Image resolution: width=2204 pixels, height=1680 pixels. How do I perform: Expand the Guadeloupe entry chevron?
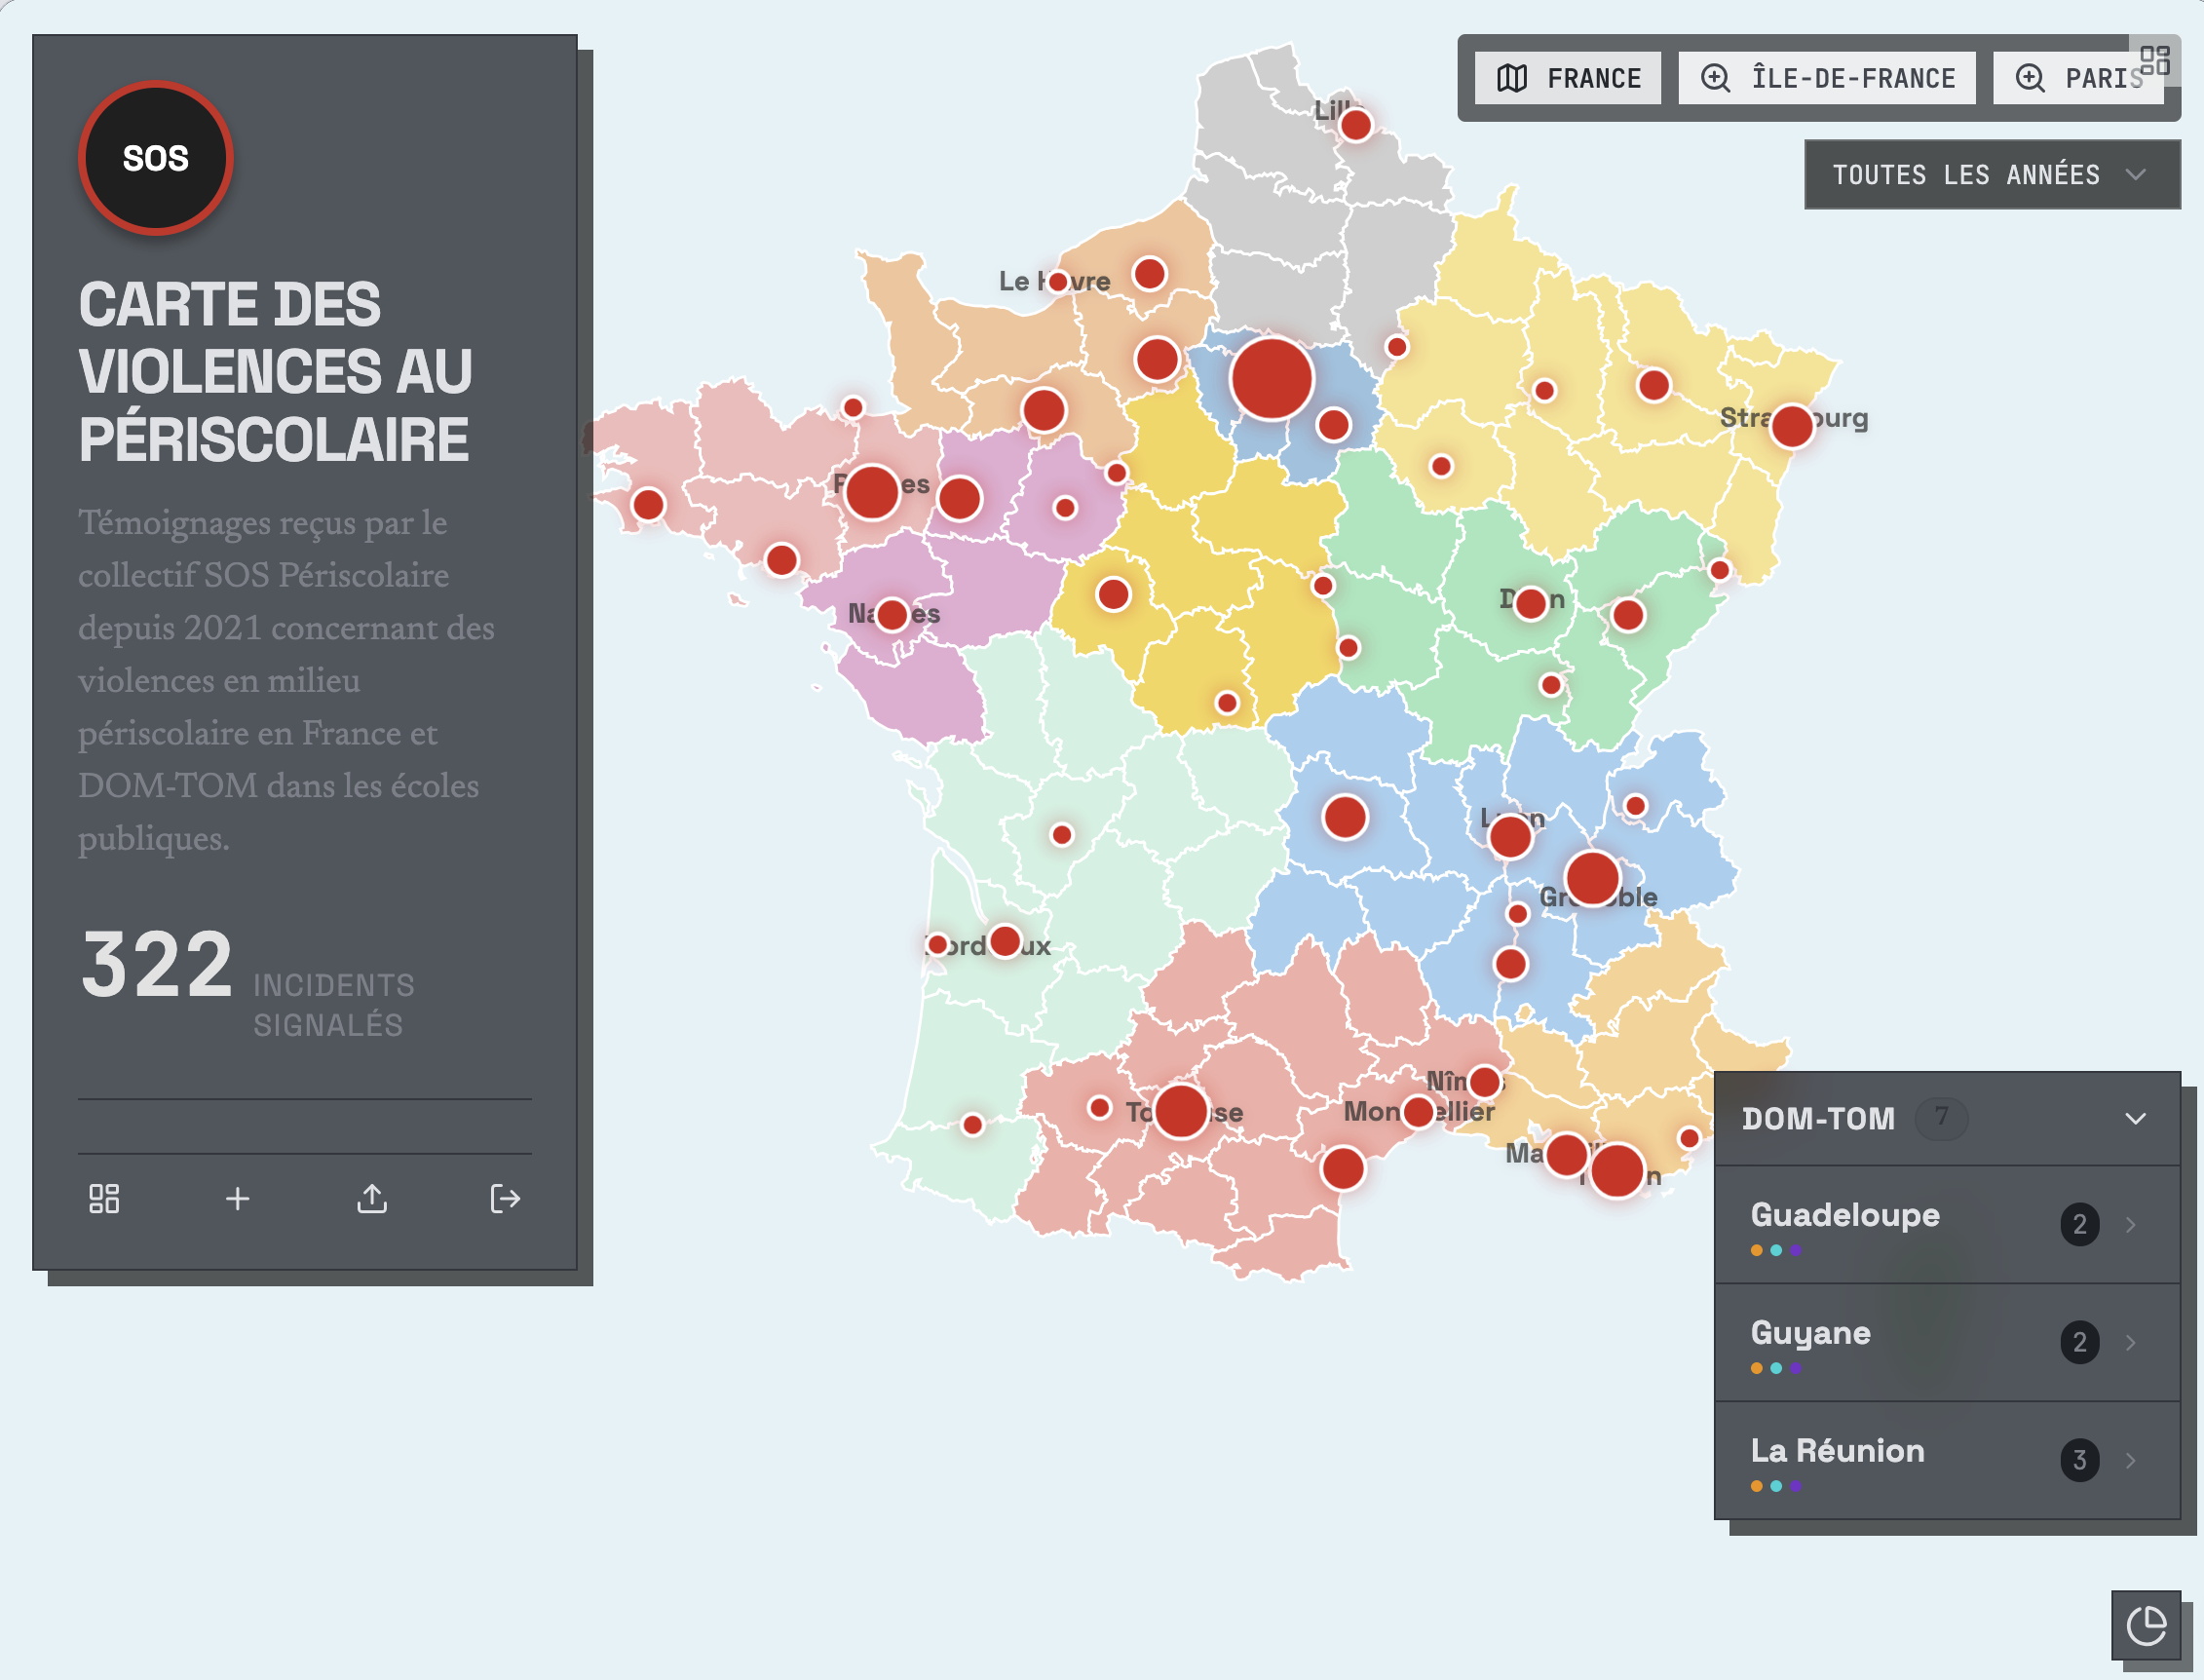click(x=2131, y=1225)
